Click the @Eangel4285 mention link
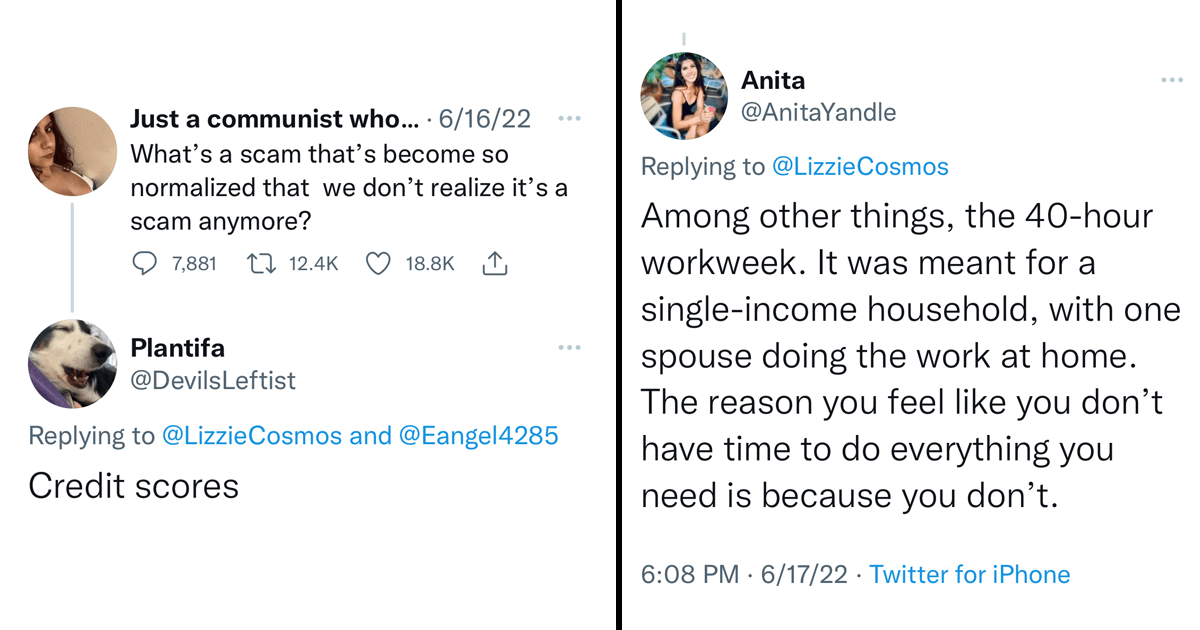This screenshot has width=1200, height=630. coord(478,435)
